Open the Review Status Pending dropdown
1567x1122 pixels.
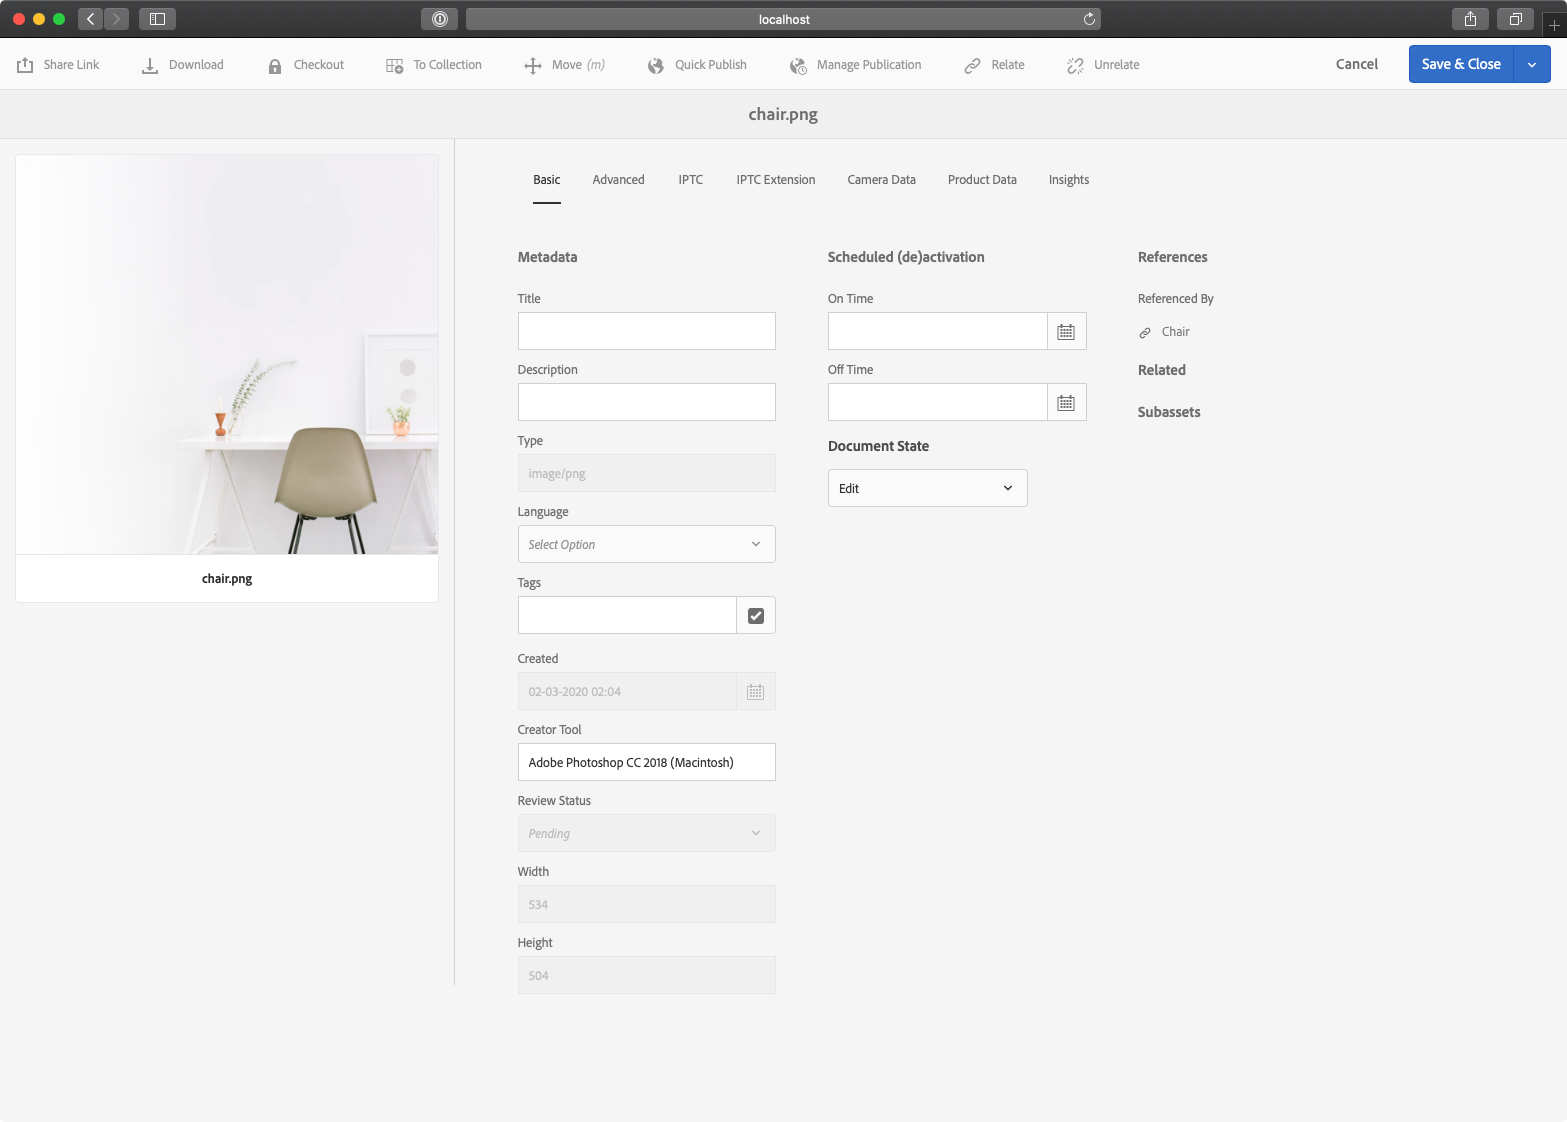coord(646,833)
